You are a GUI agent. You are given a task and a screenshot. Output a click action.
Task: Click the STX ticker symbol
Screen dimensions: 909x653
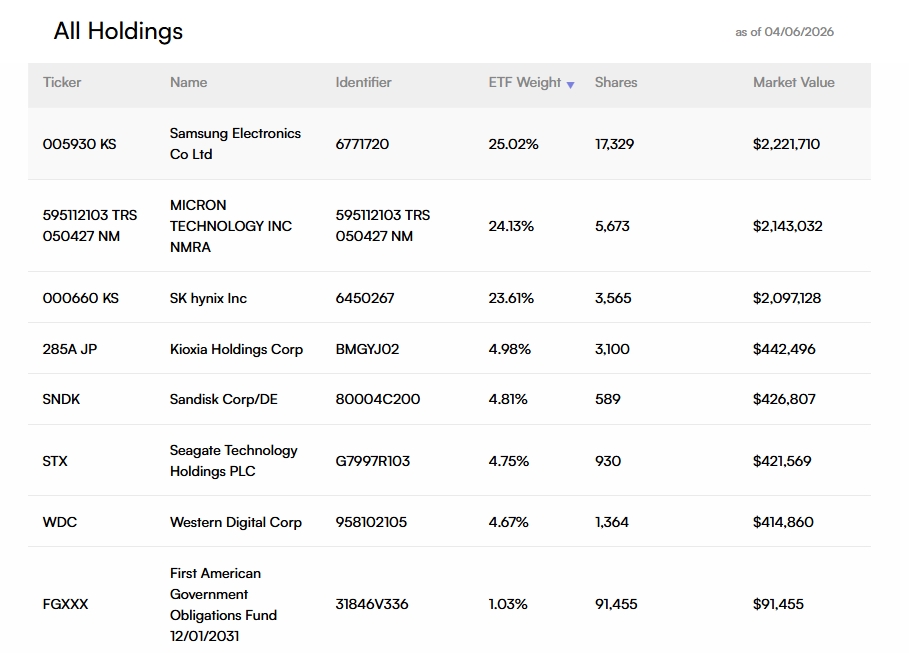click(x=55, y=461)
